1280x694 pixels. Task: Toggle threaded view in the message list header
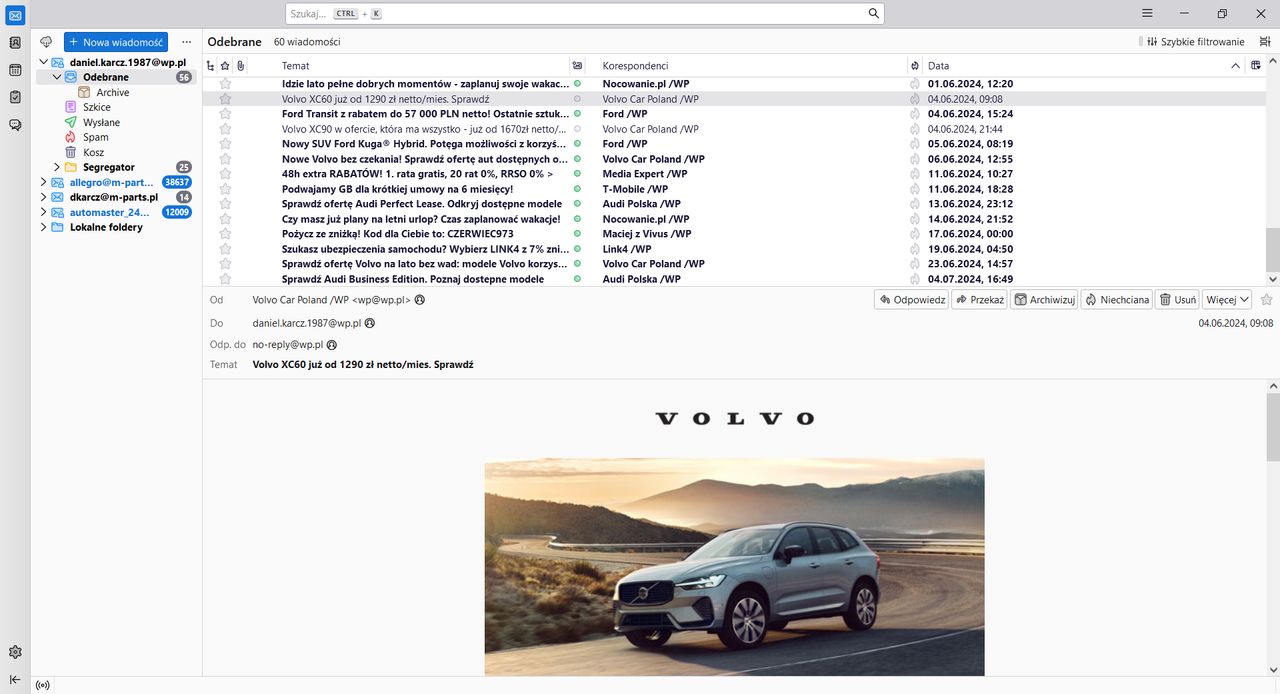coord(210,65)
